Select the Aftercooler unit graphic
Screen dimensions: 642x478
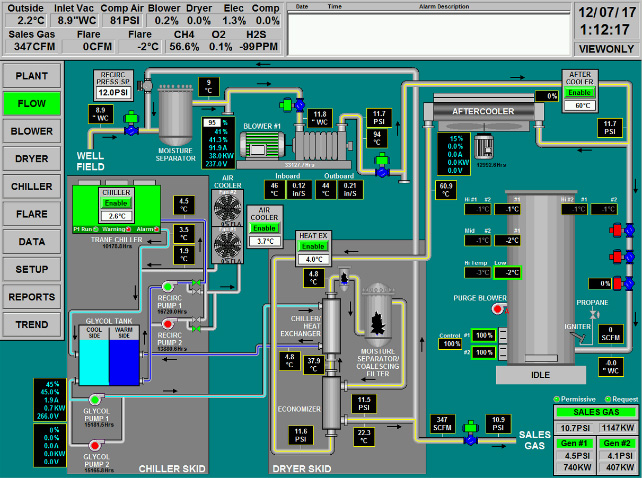(x=484, y=111)
